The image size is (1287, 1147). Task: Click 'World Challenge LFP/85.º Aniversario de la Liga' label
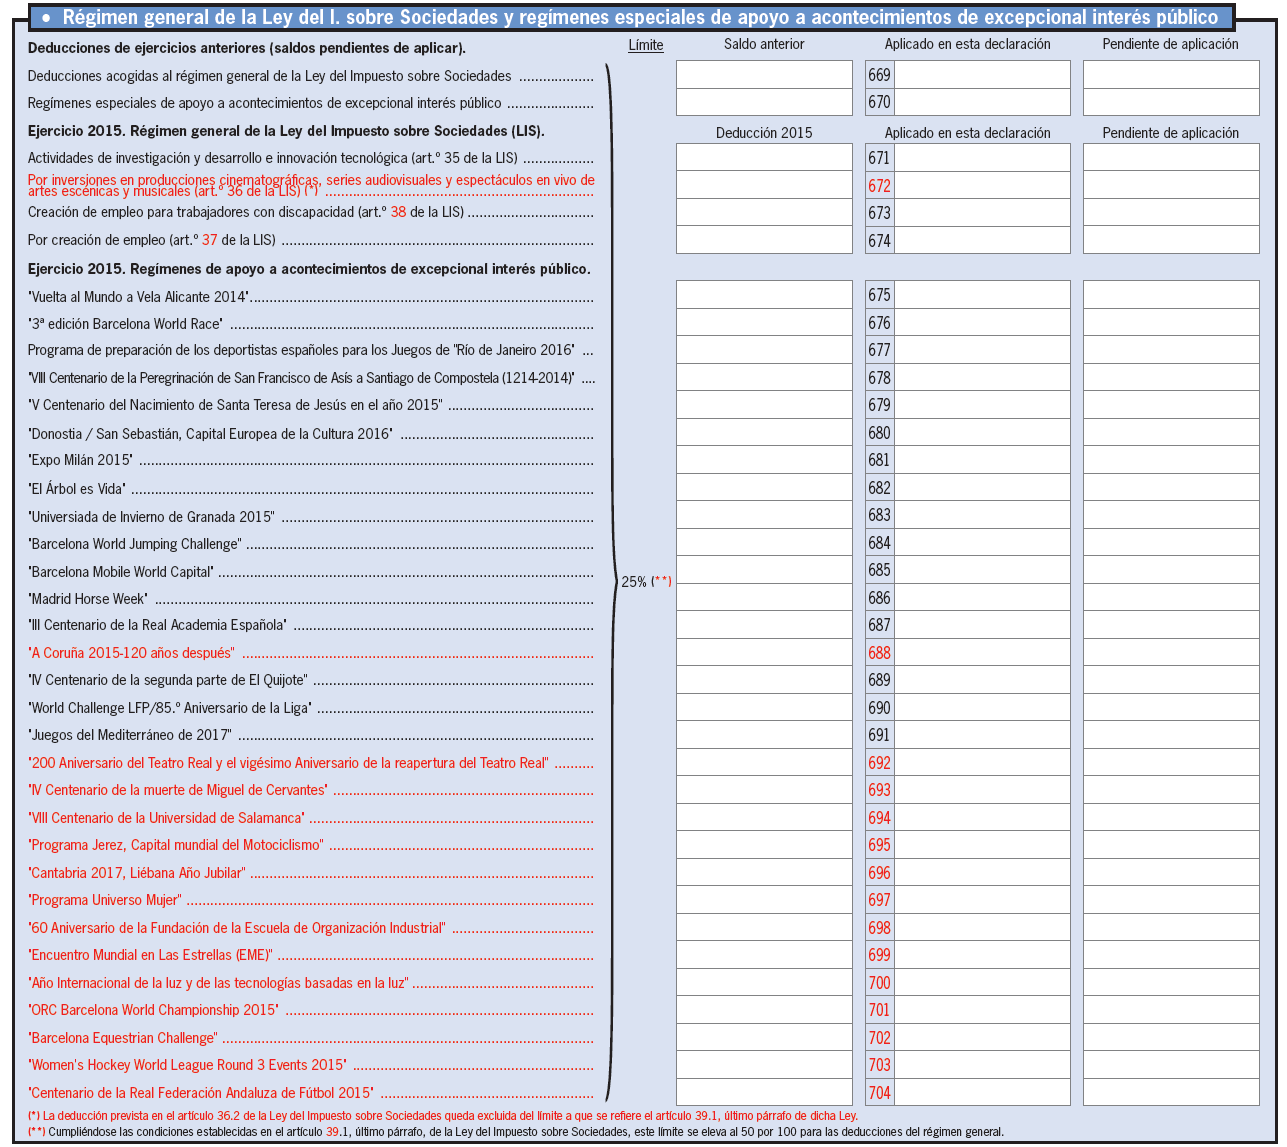170,708
